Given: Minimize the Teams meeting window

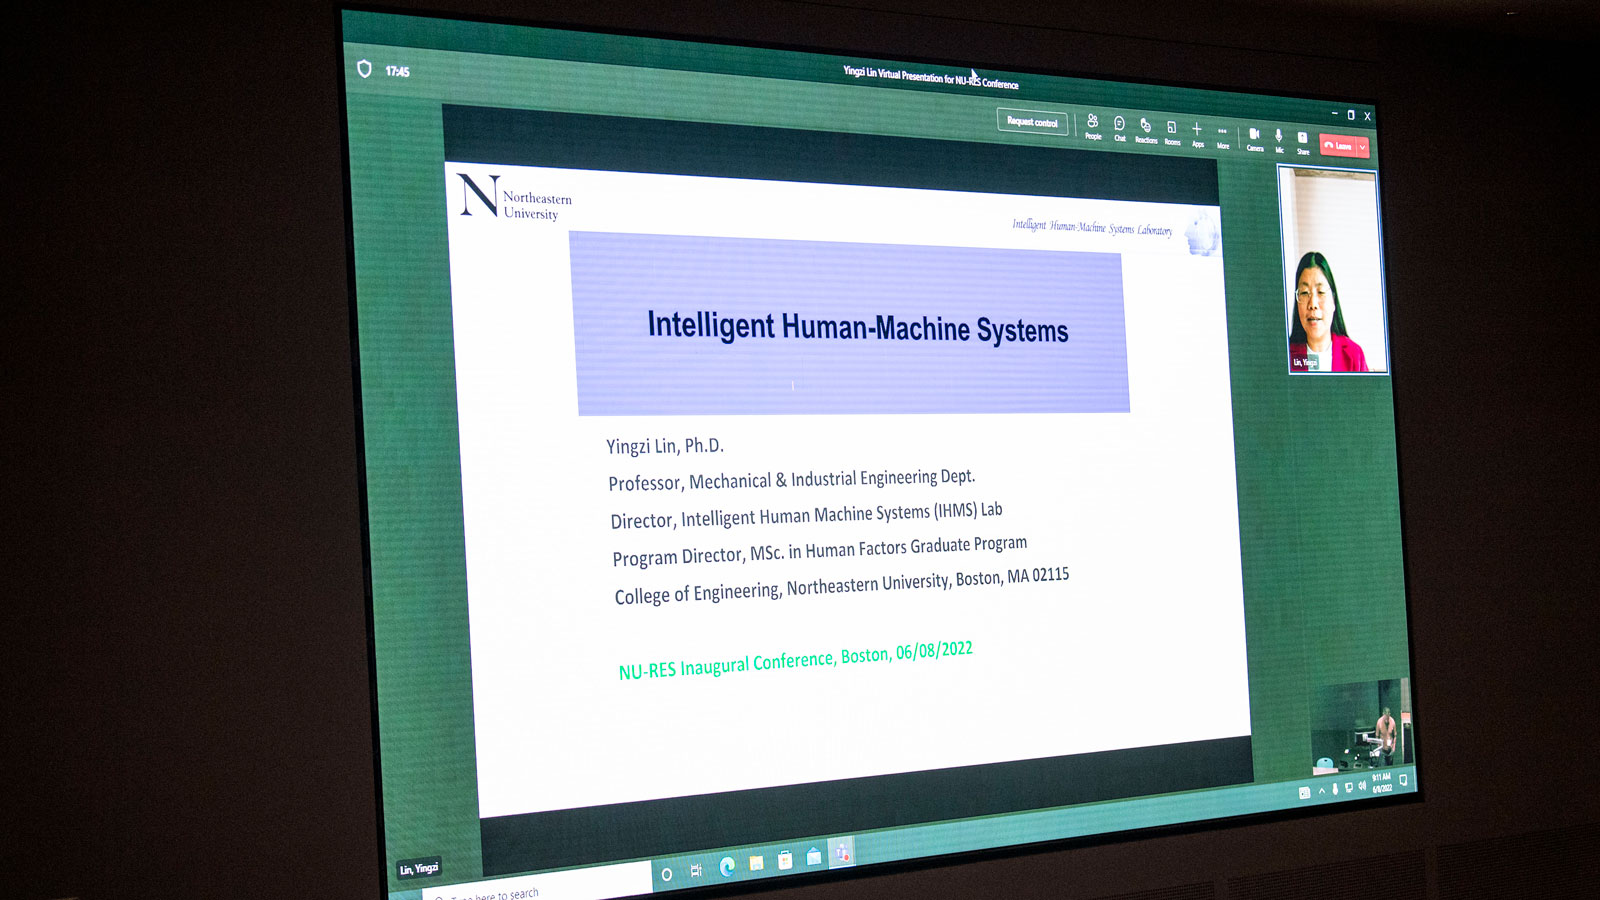Looking at the screenshot, I should (1334, 113).
